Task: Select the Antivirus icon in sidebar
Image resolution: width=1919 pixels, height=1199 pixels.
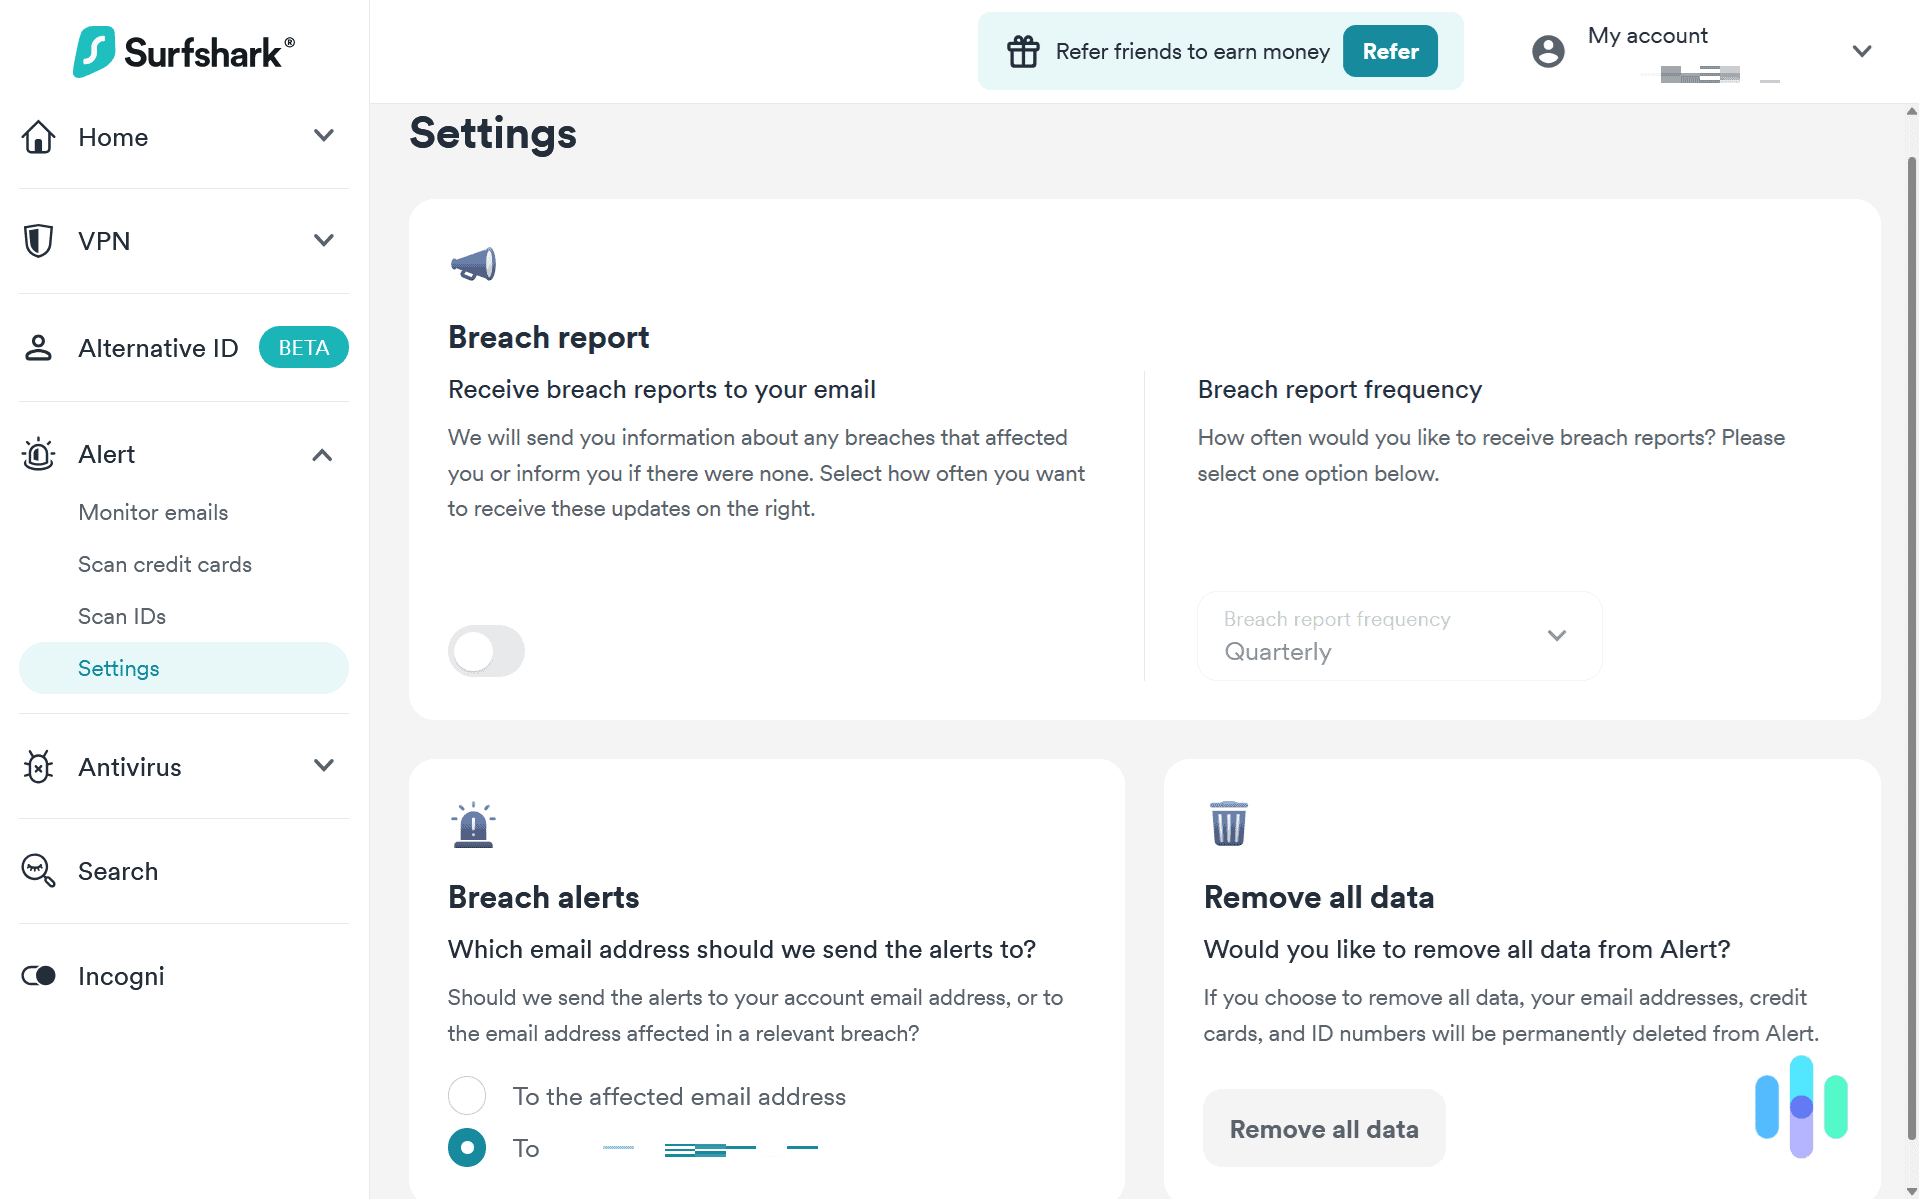Action: [38, 767]
